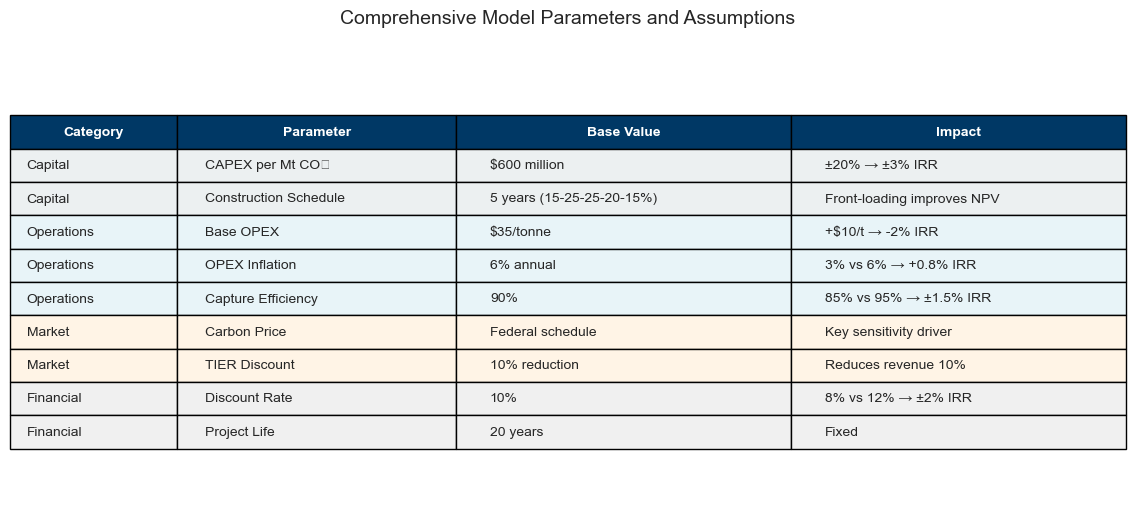Click the Parameter column header

point(316,132)
